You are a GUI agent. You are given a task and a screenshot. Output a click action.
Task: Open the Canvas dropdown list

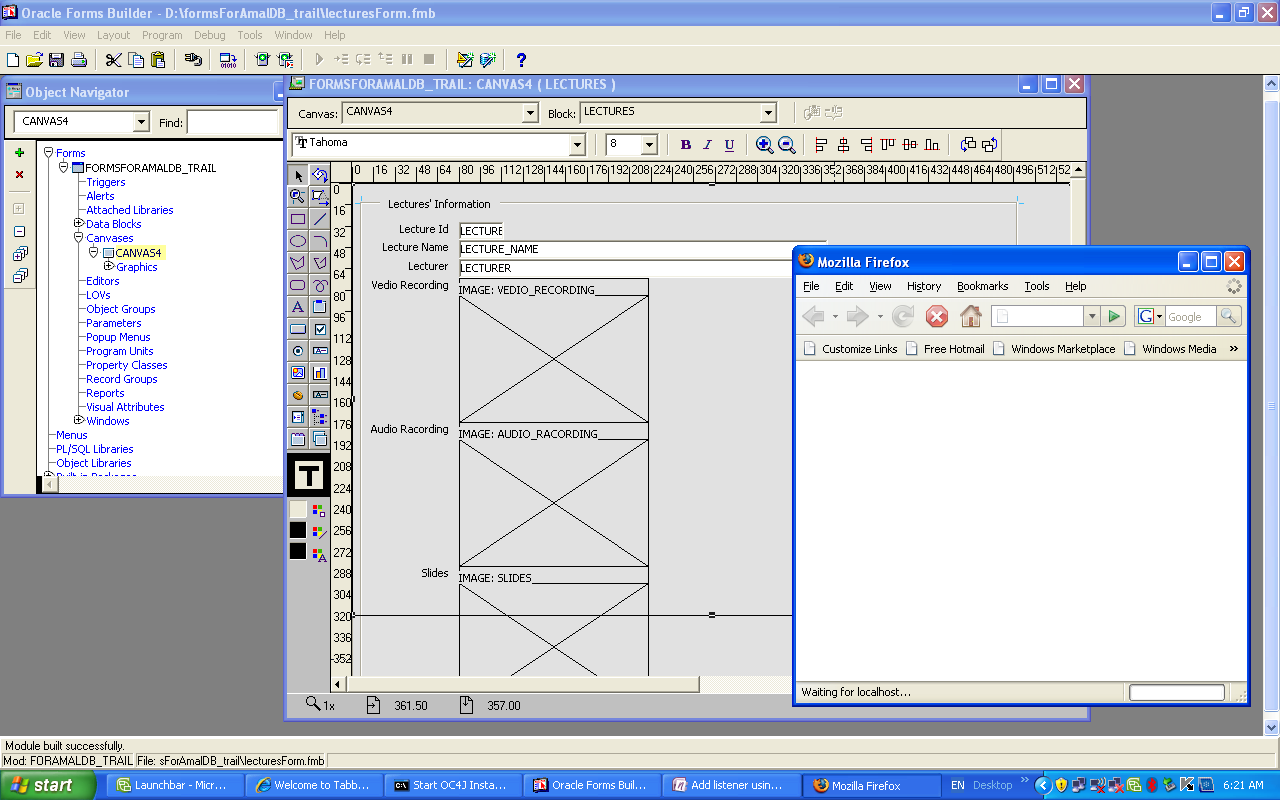click(530, 114)
